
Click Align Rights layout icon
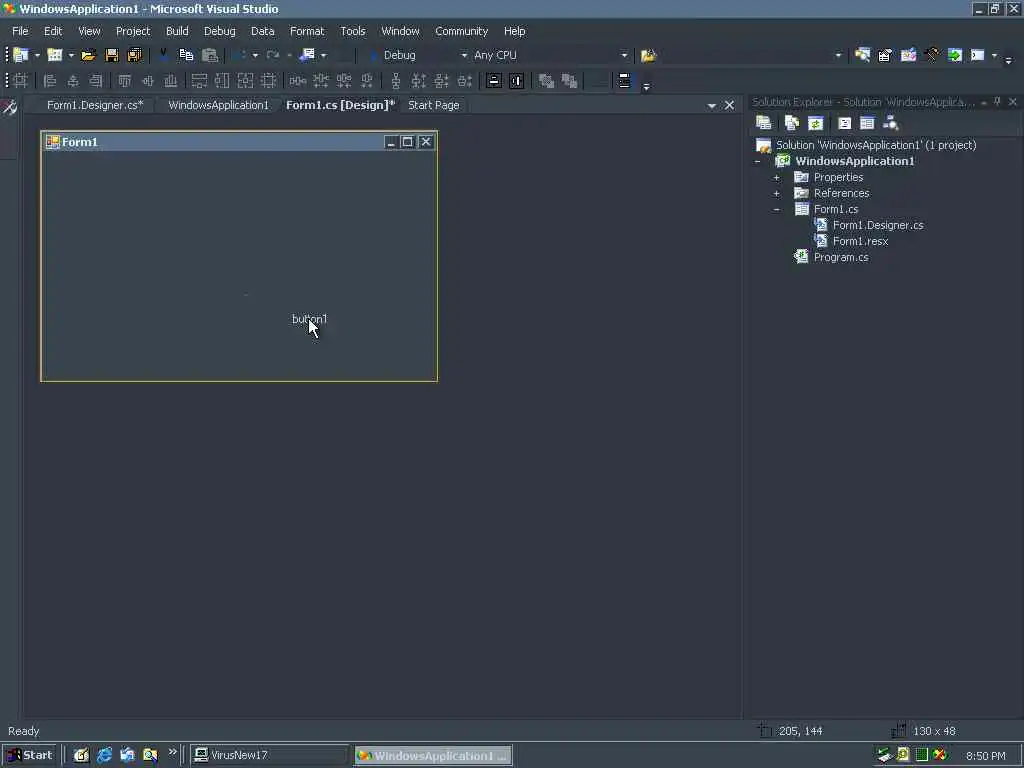coord(95,81)
